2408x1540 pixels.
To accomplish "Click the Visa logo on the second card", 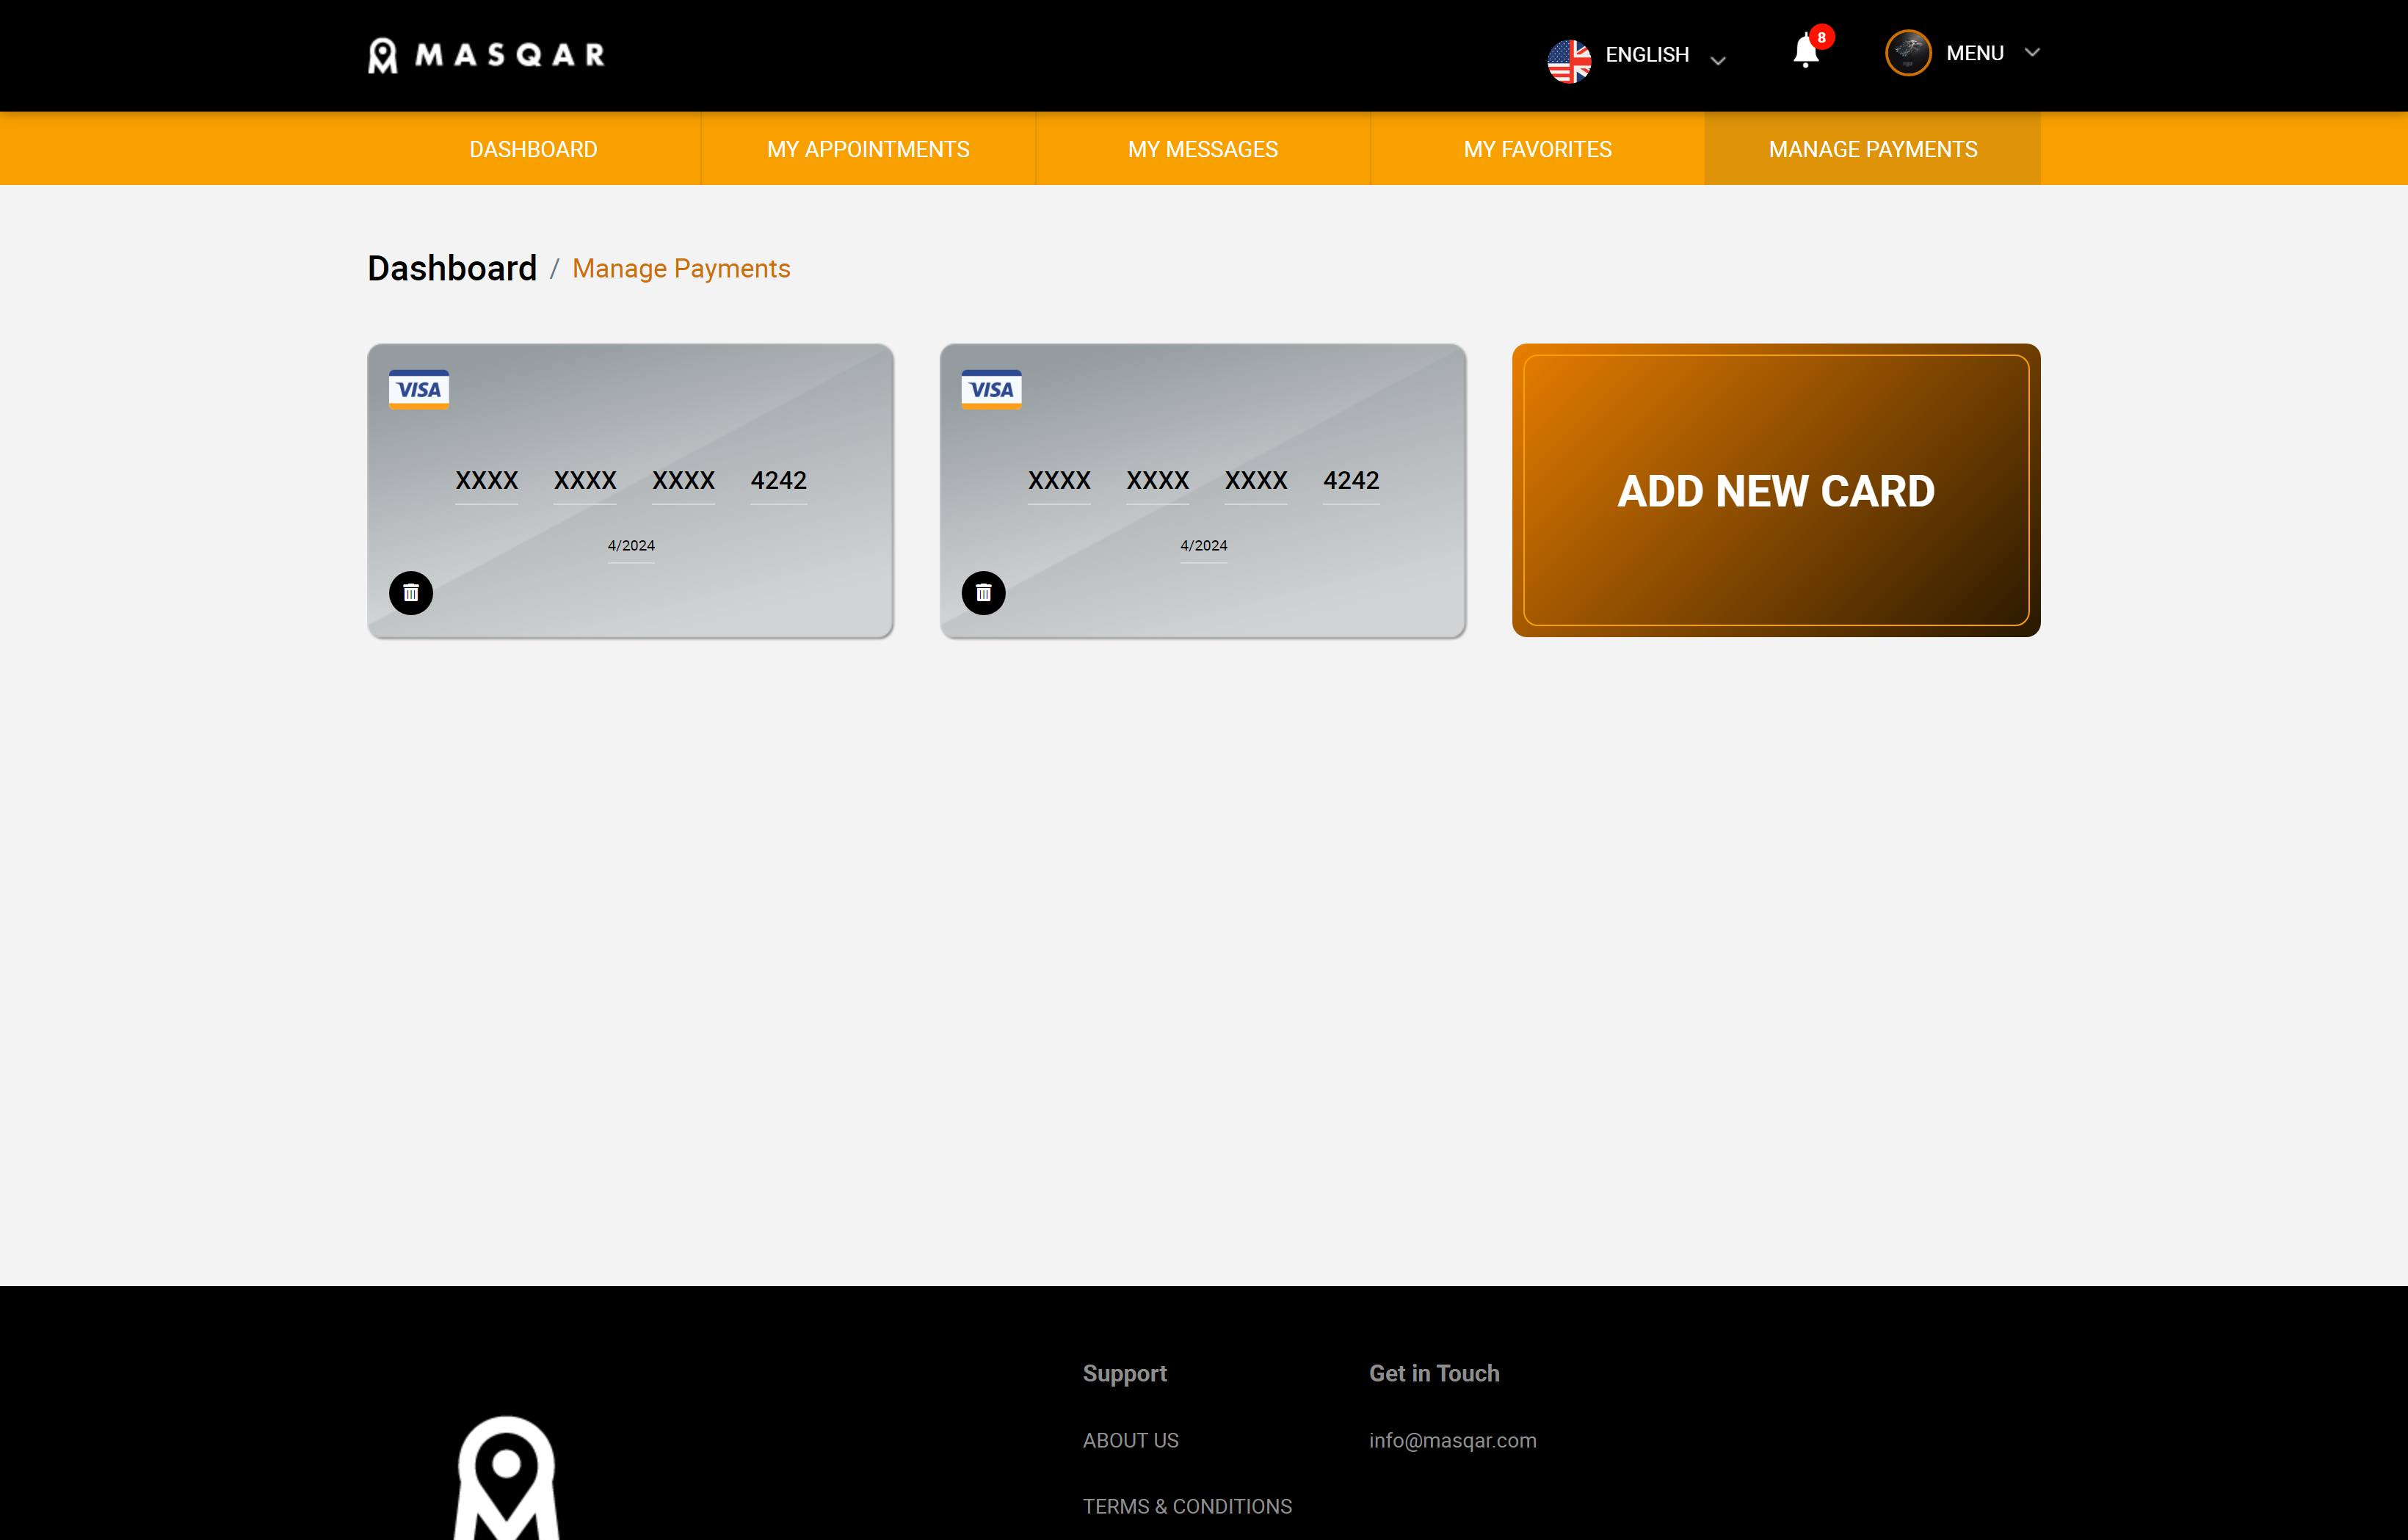I will (x=991, y=389).
